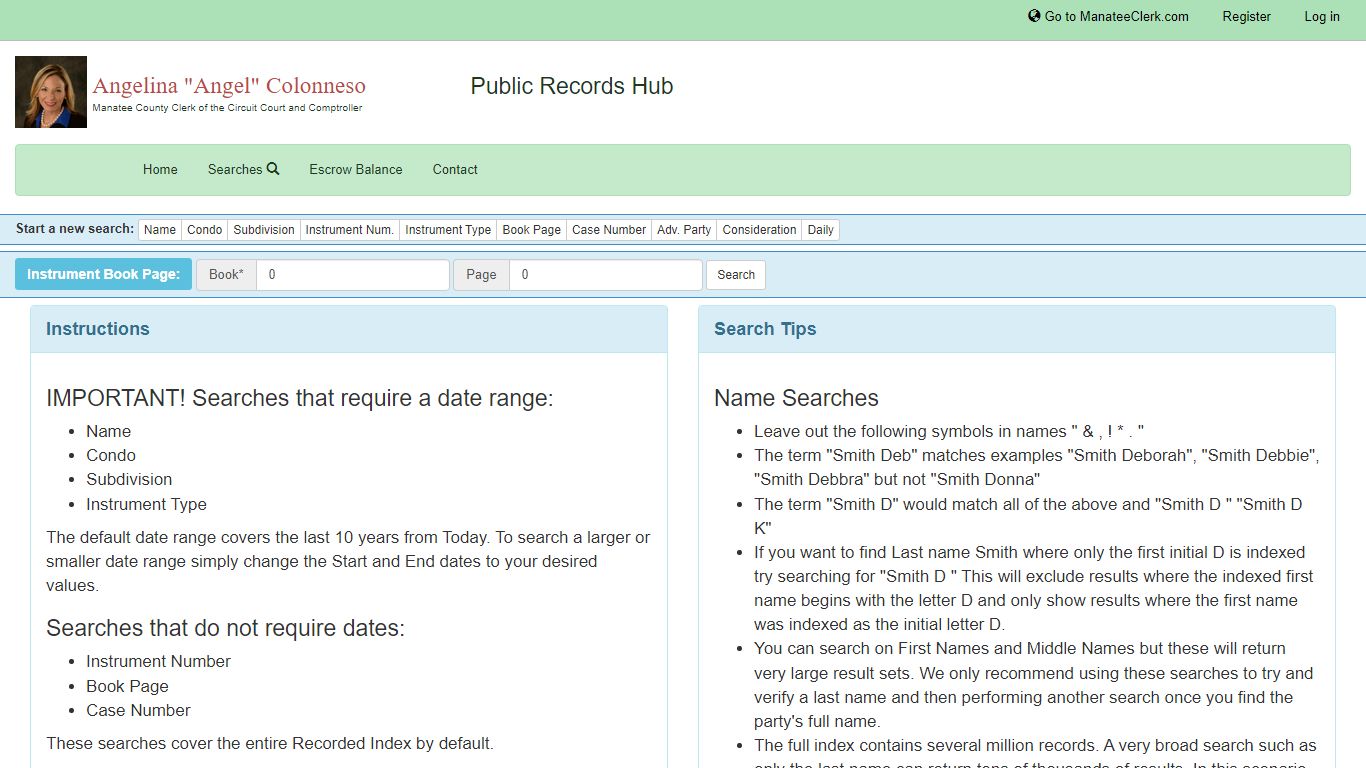Click the Instructions panel heading
Viewport: 1366px width, 768px height.
[98, 329]
